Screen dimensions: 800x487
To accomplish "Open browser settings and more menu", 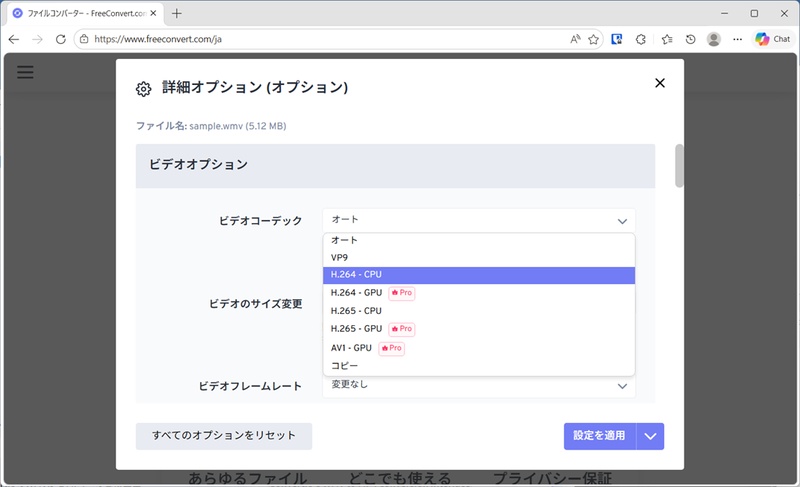I will [737, 39].
